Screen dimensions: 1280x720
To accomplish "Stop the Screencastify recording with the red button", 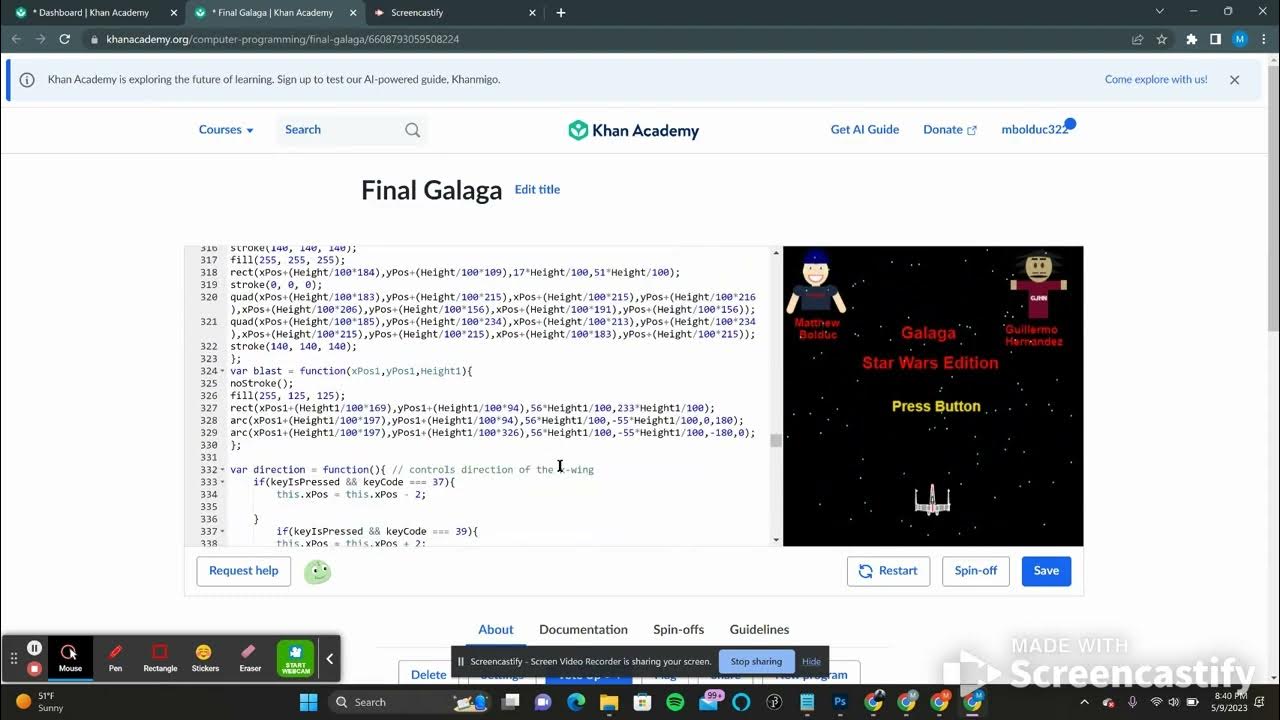I will [34, 668].
